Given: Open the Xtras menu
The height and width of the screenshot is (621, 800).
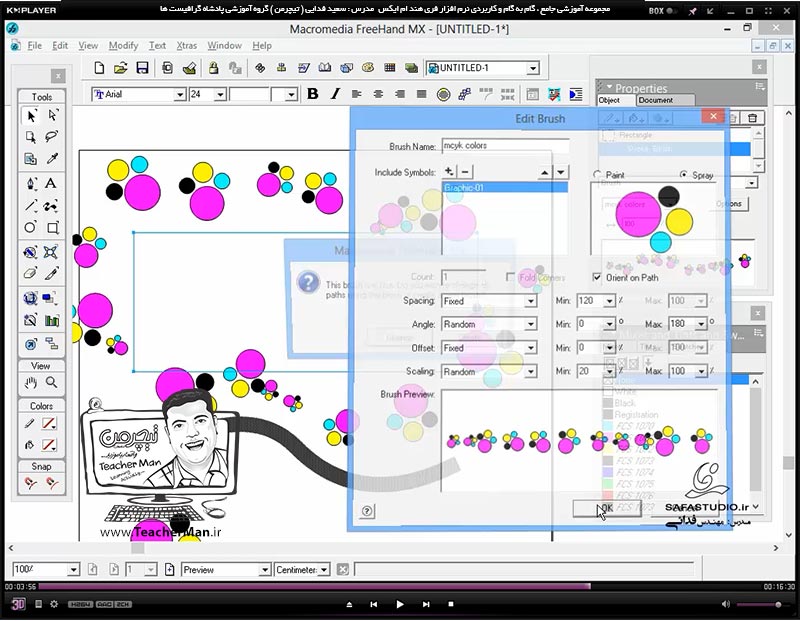Looking at the screenshot, I should 187,45.
